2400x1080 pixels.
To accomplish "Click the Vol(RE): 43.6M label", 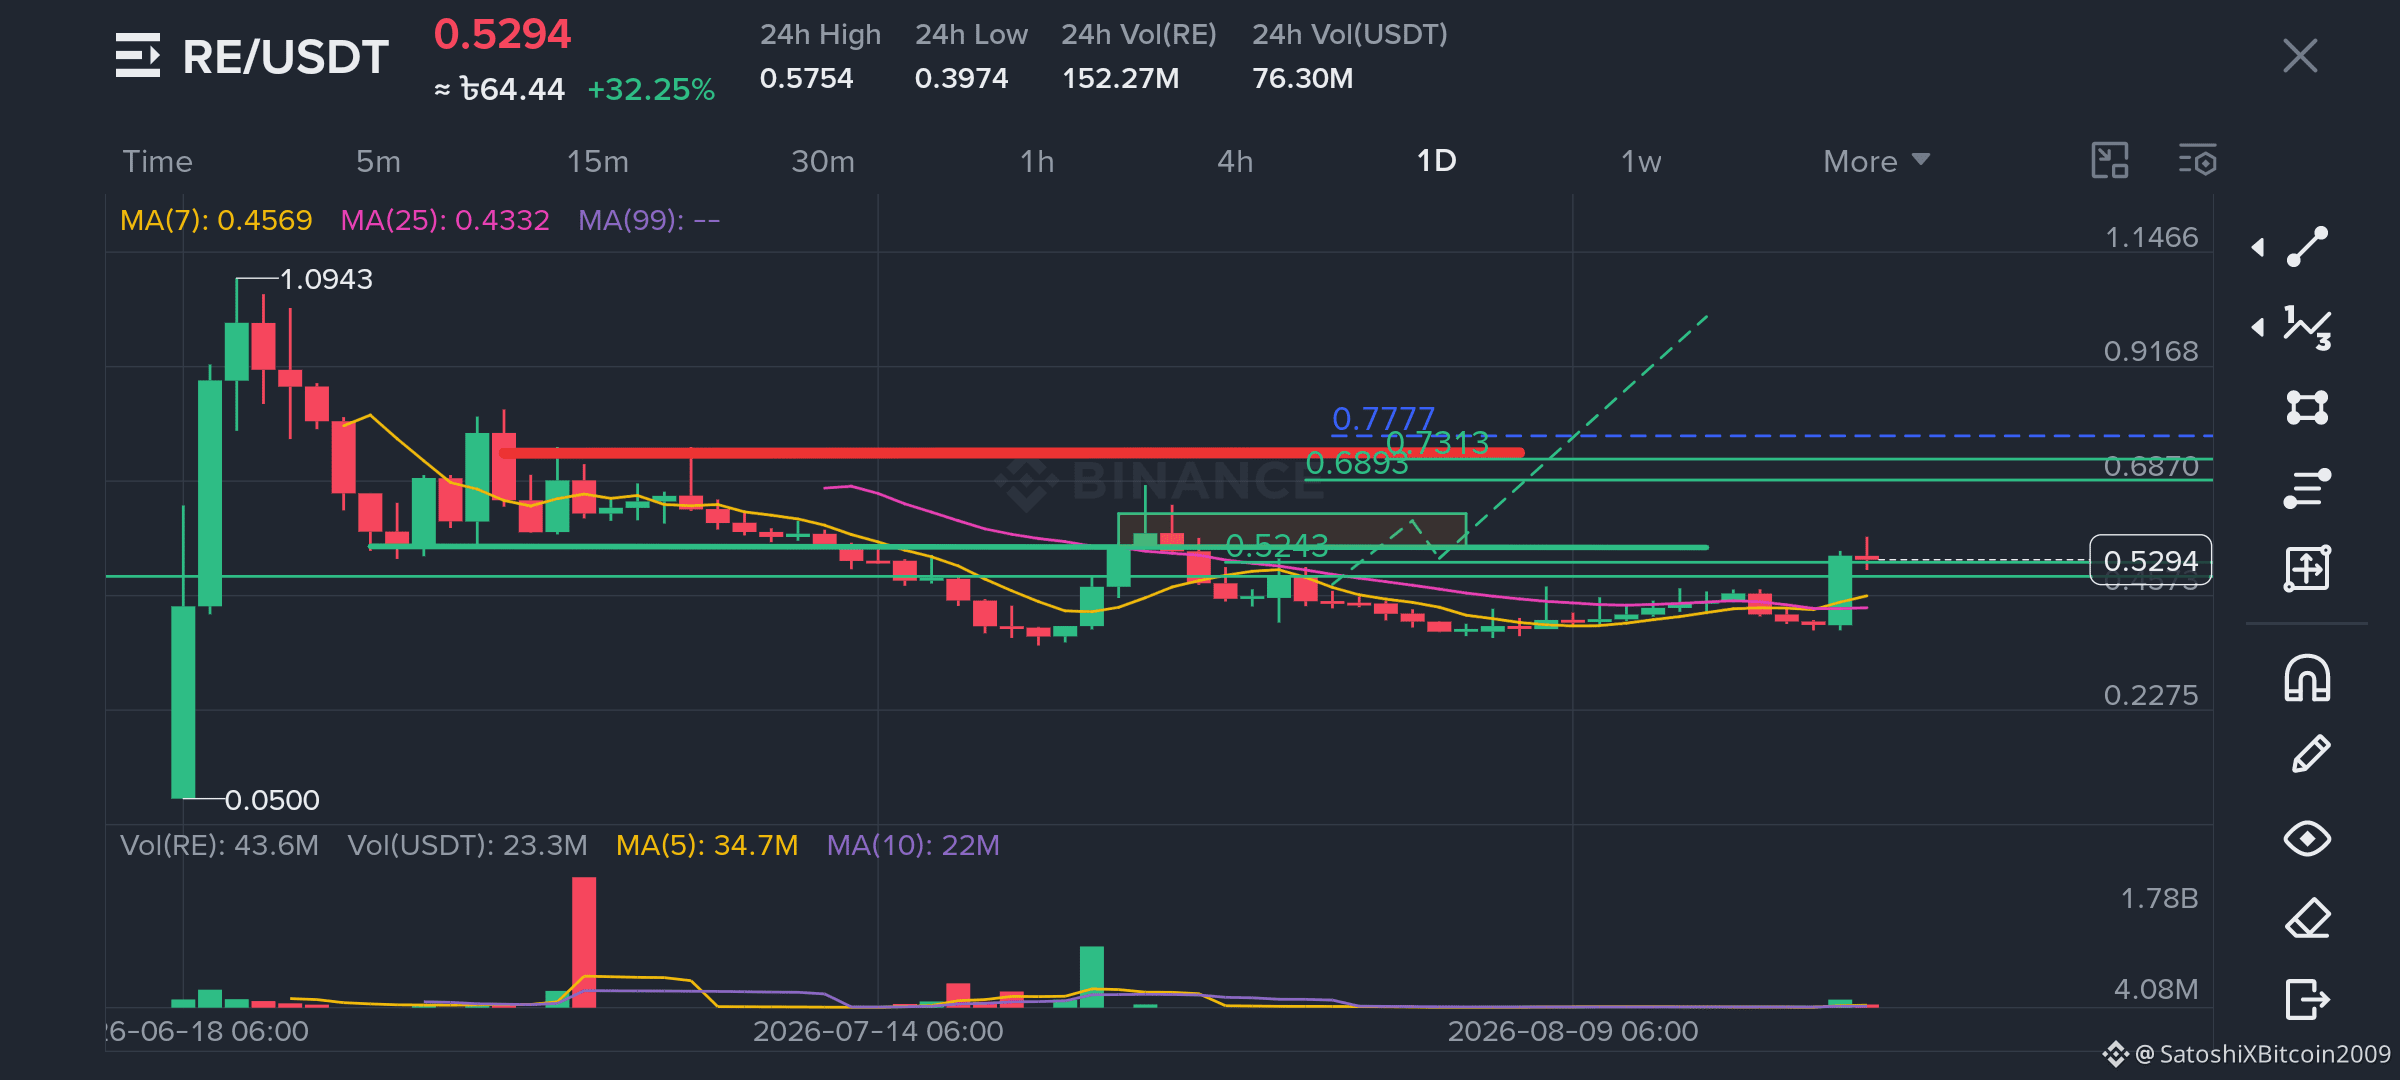I will tap(219, 845).
